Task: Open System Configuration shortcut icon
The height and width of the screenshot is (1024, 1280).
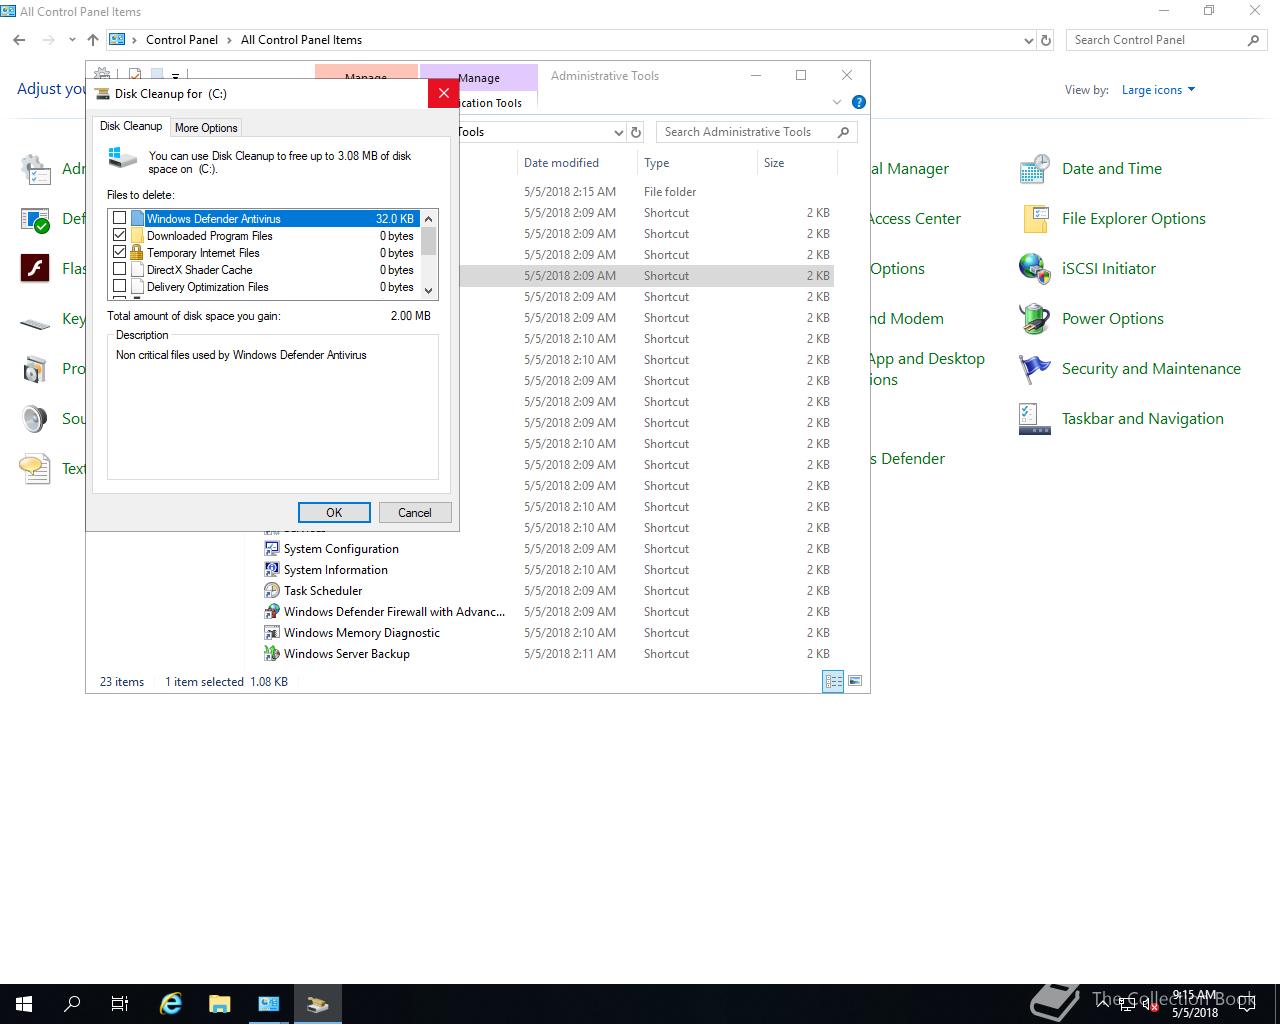Action: (x=271, y=548)
